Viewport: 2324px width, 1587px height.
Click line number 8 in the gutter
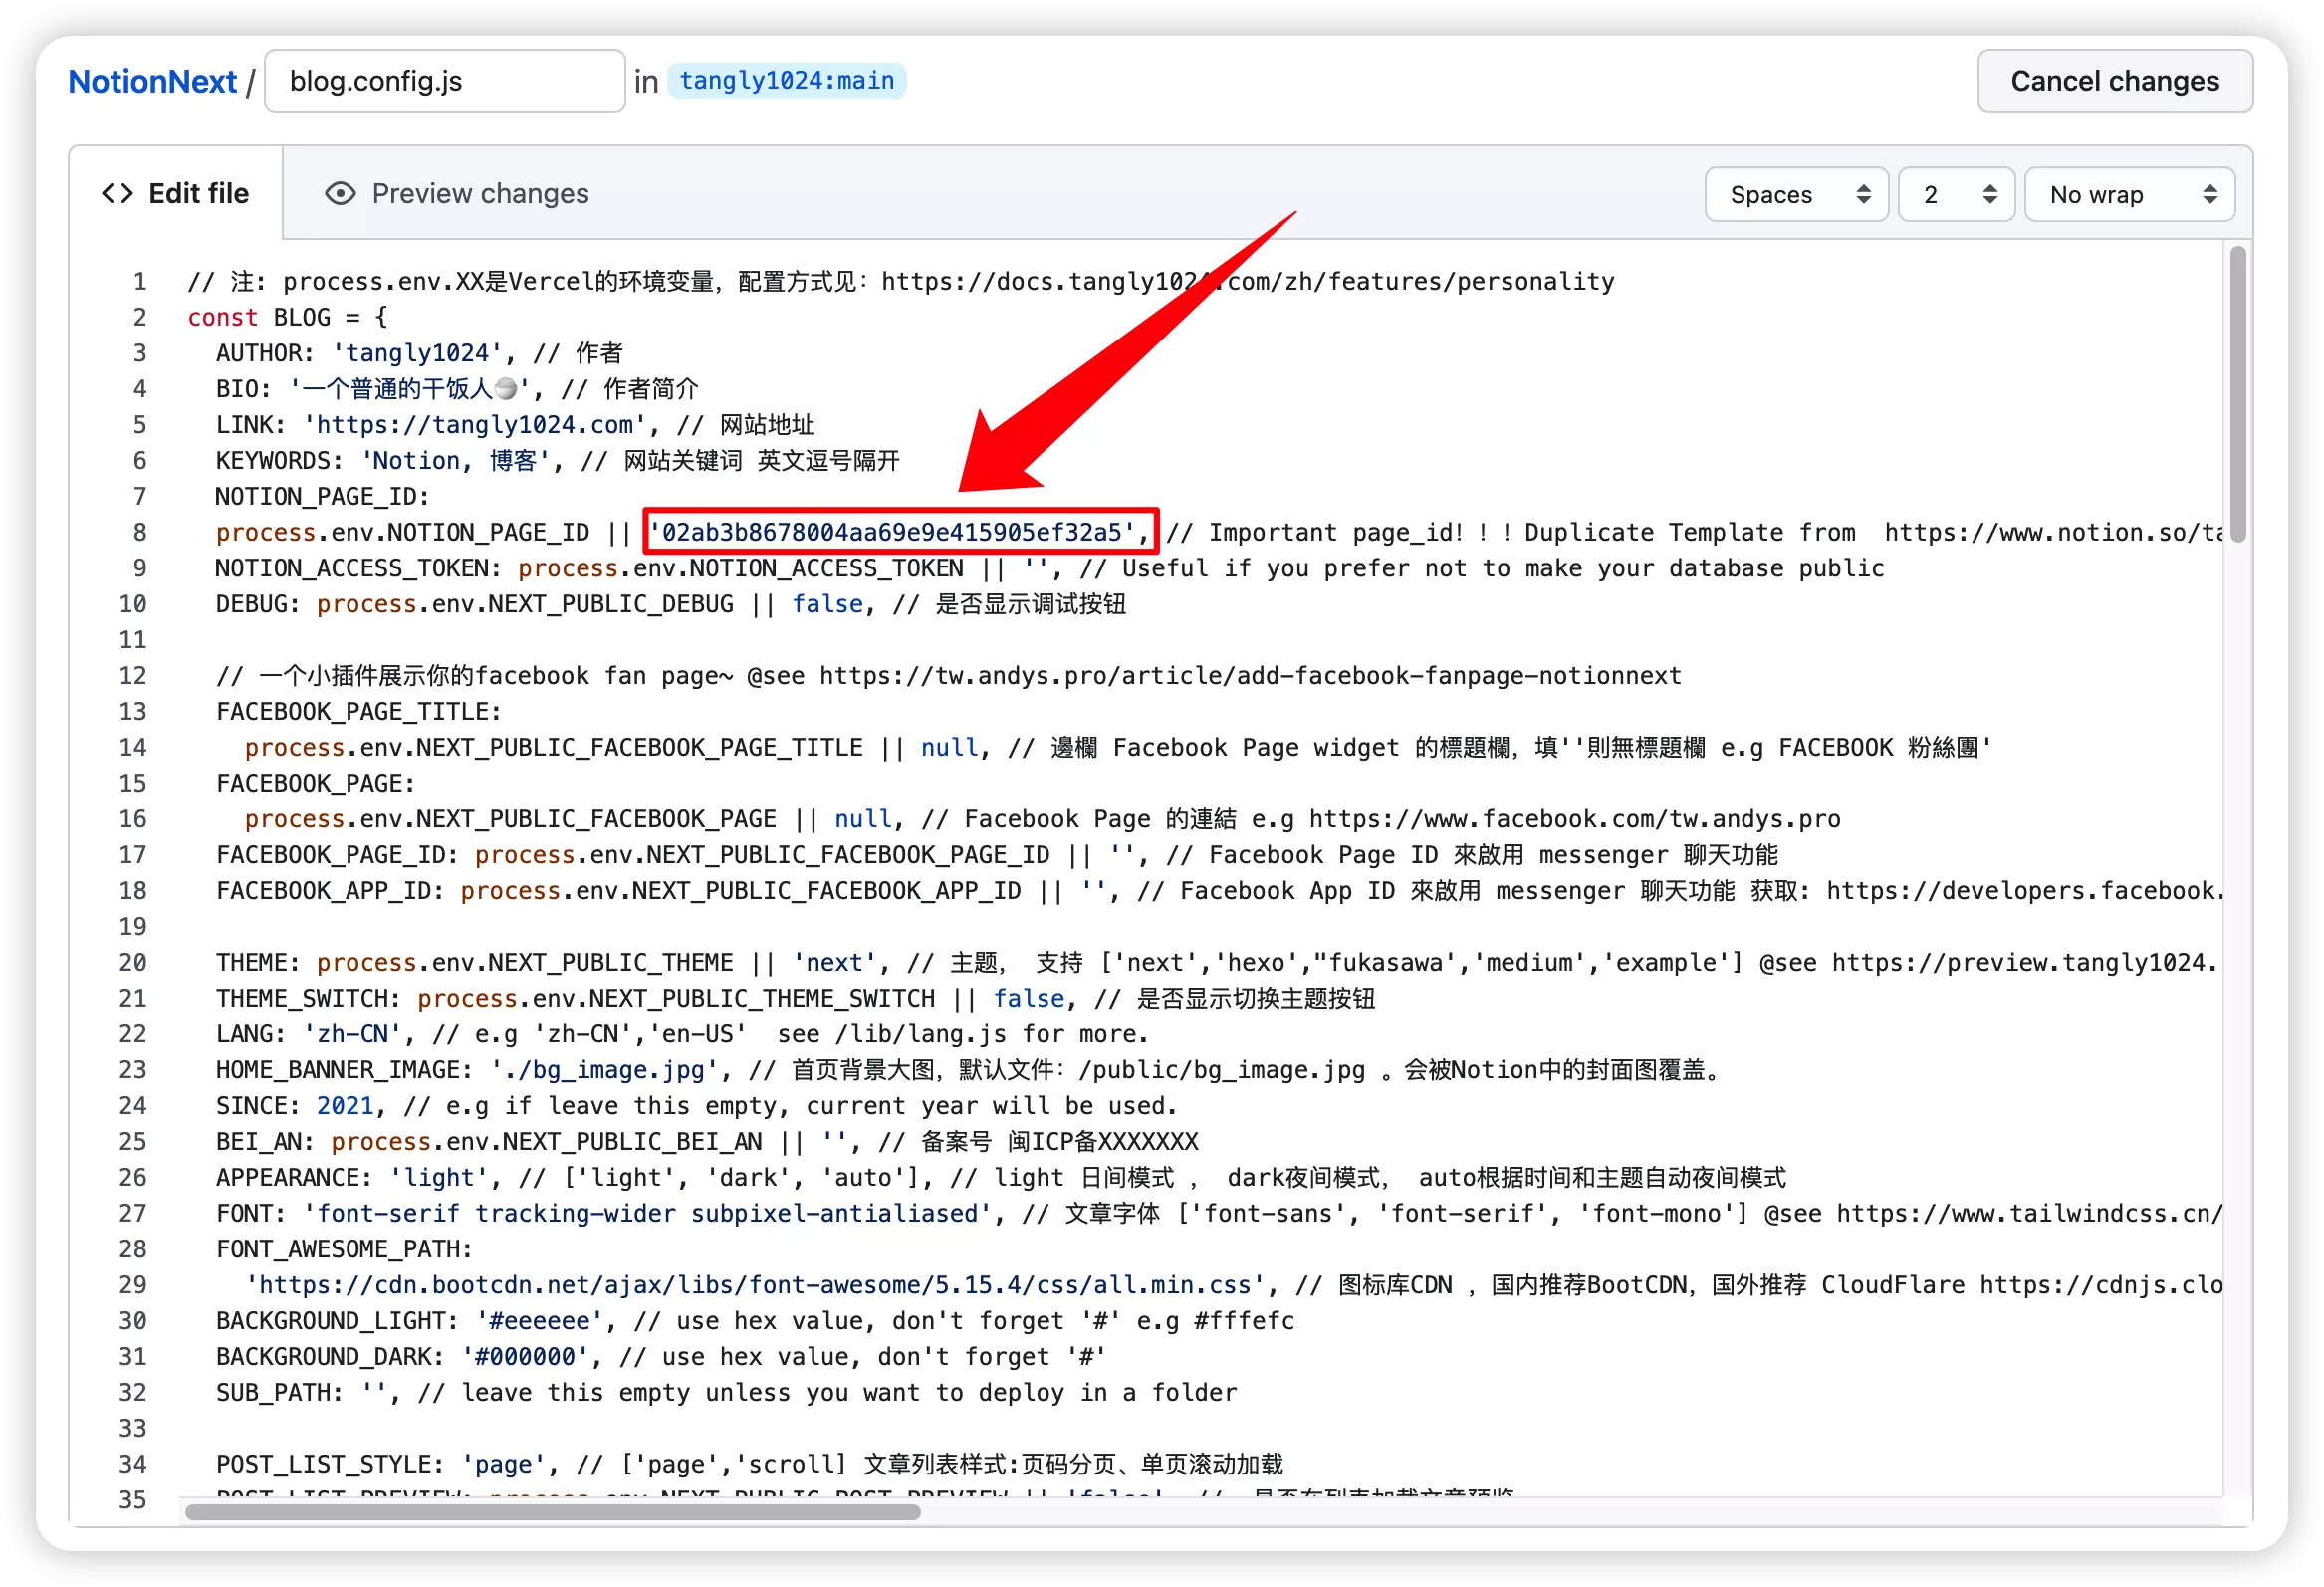coord(139,532)
